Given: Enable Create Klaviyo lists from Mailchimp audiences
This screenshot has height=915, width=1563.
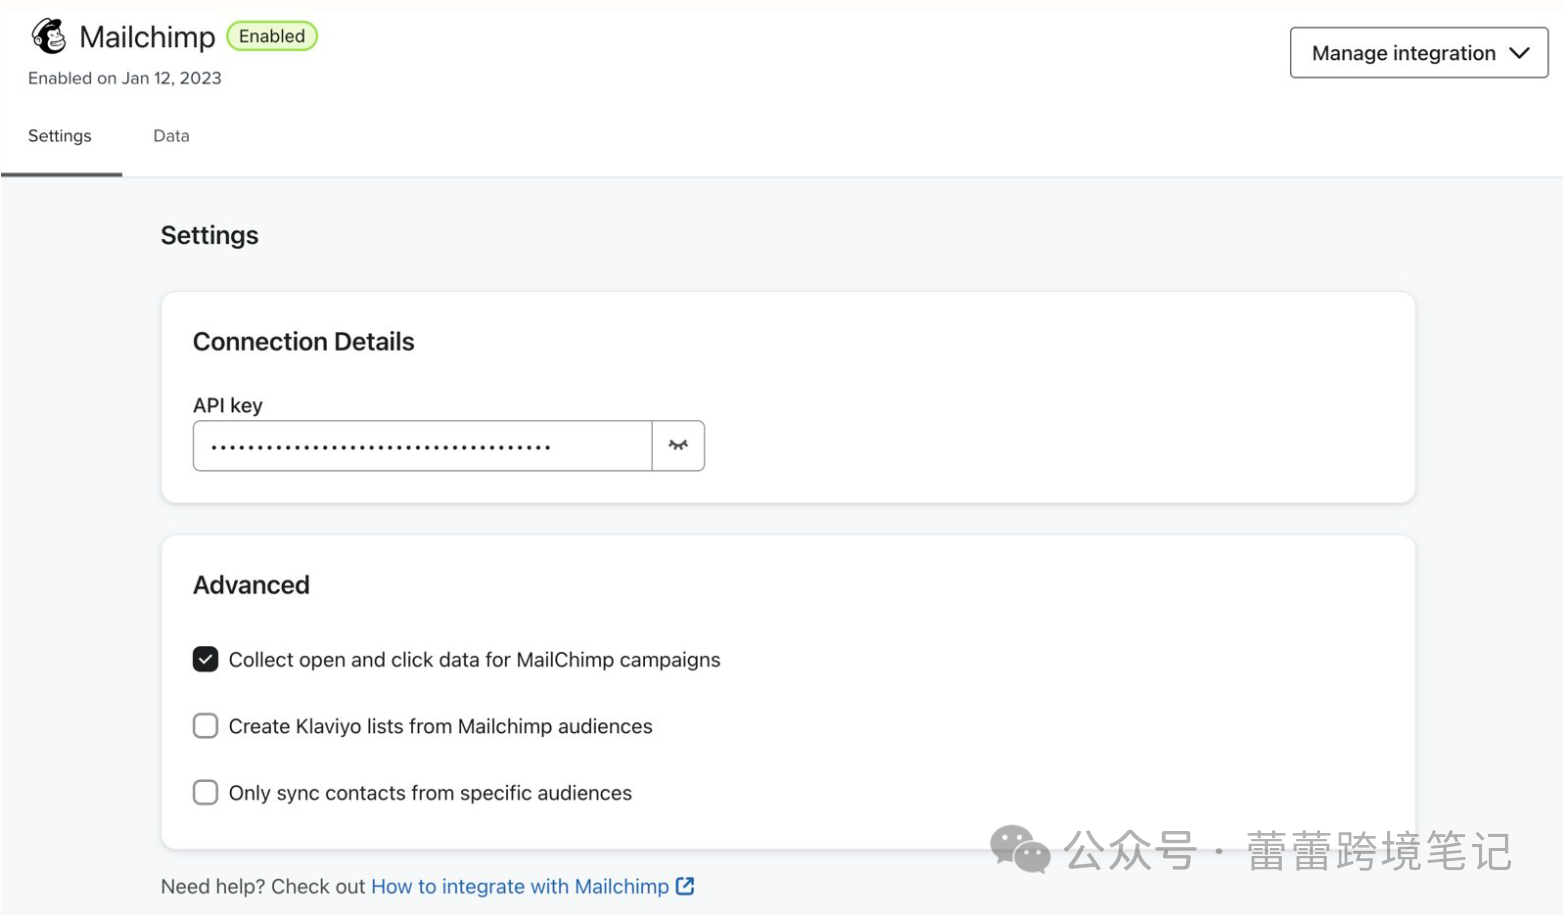Looking at the screenshot, I should click(x=205, y=726).
